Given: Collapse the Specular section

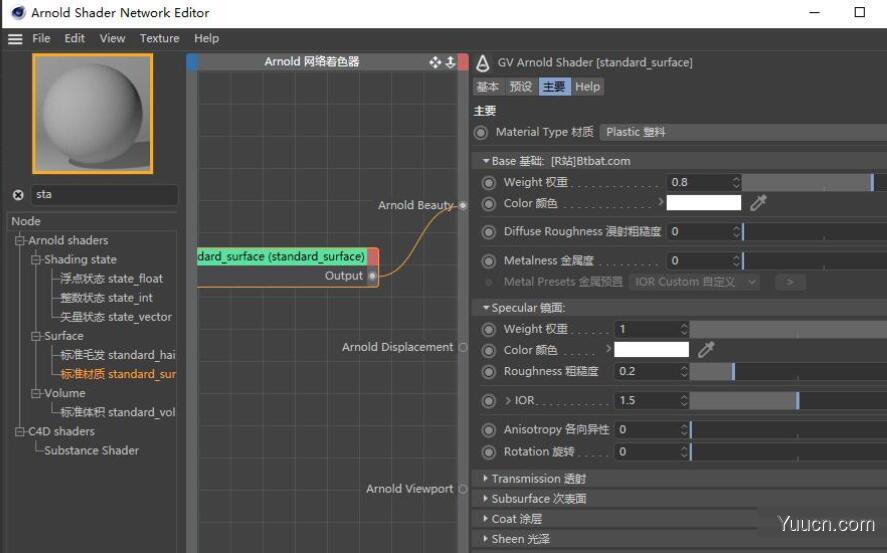Looking at the screenshot, I should [x=485, y=308].
